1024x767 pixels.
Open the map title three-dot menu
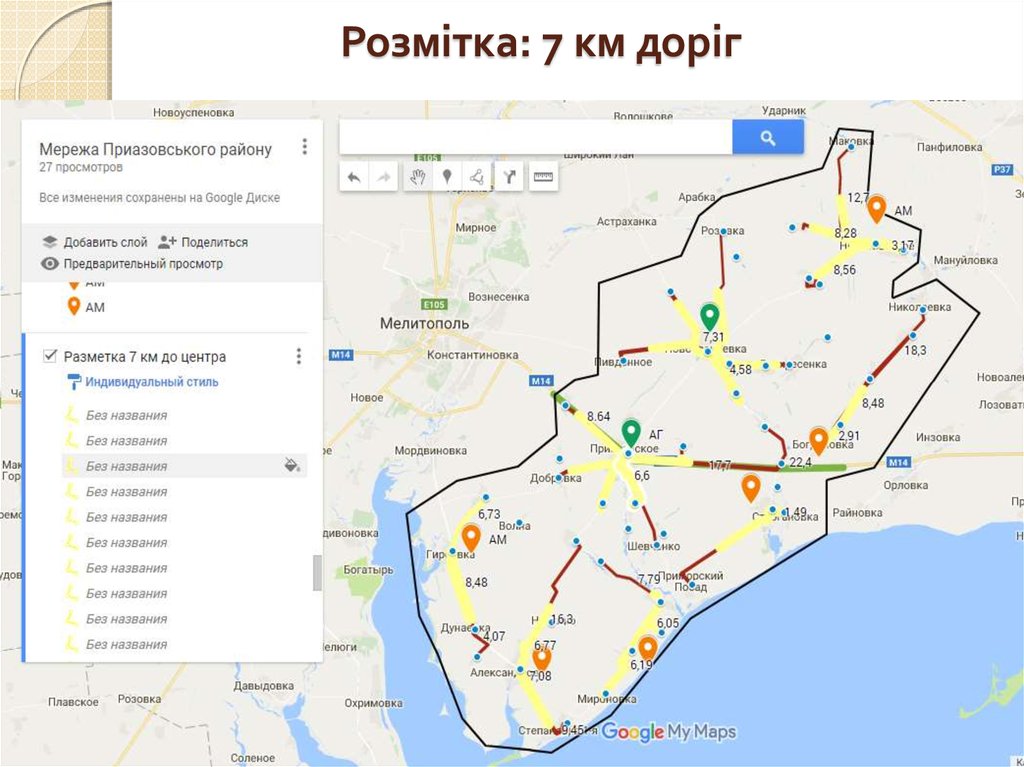click(x=304, y=146)
